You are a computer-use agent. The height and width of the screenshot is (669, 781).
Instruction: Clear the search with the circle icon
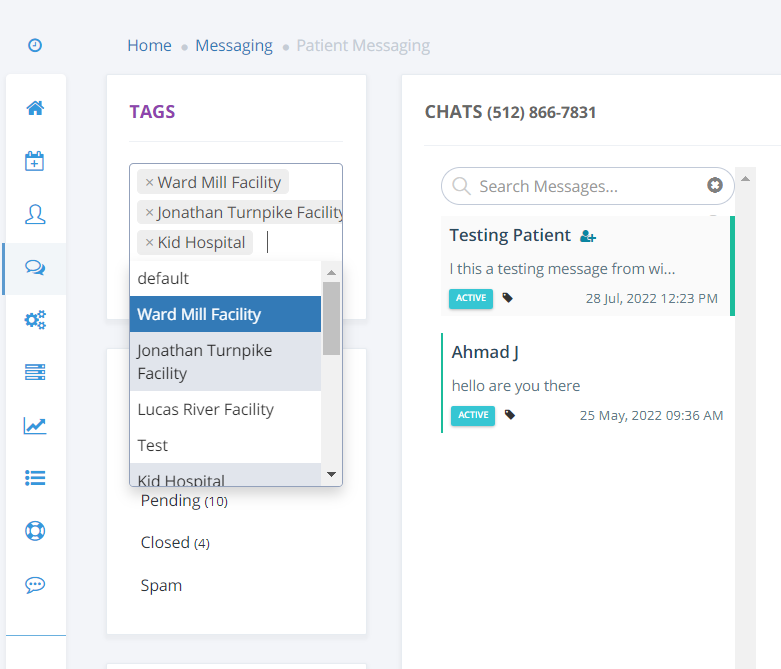pos(715,185)
